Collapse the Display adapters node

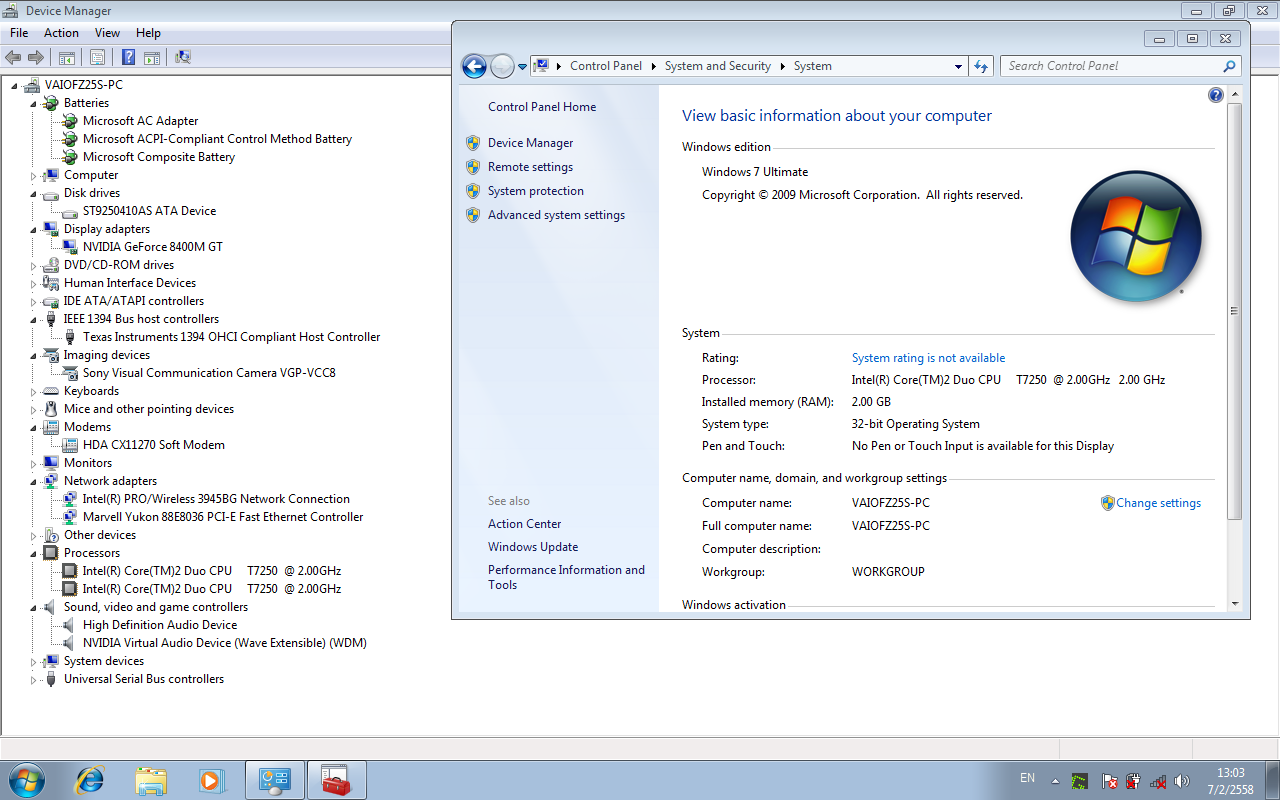(33, 230)
